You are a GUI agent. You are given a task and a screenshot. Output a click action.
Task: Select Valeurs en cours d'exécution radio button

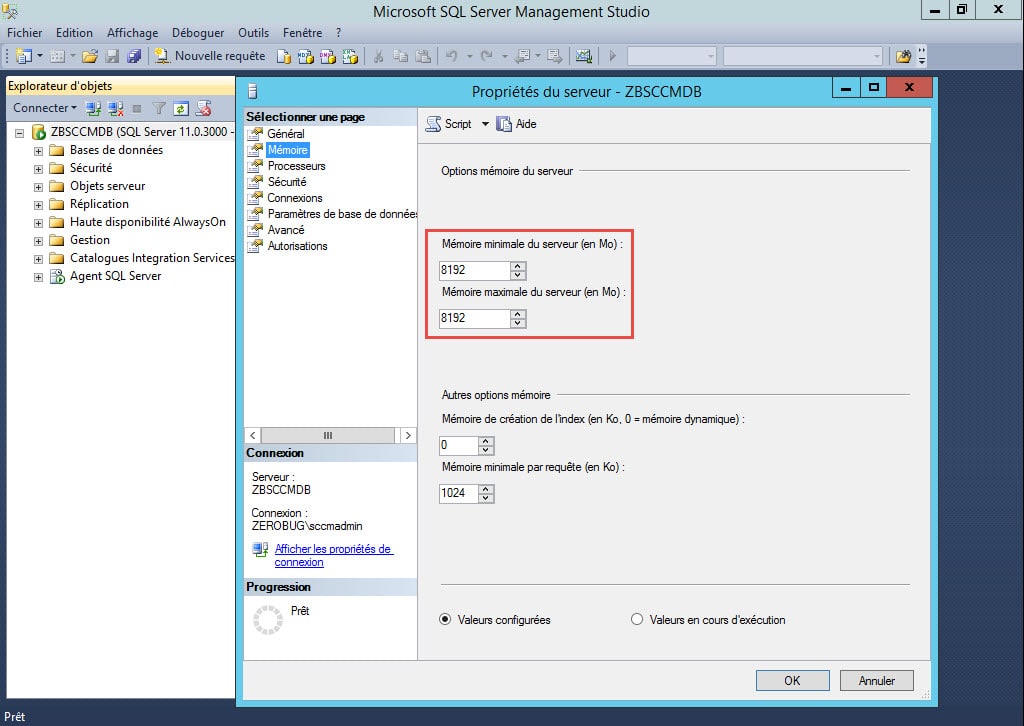tap(637, 620)
